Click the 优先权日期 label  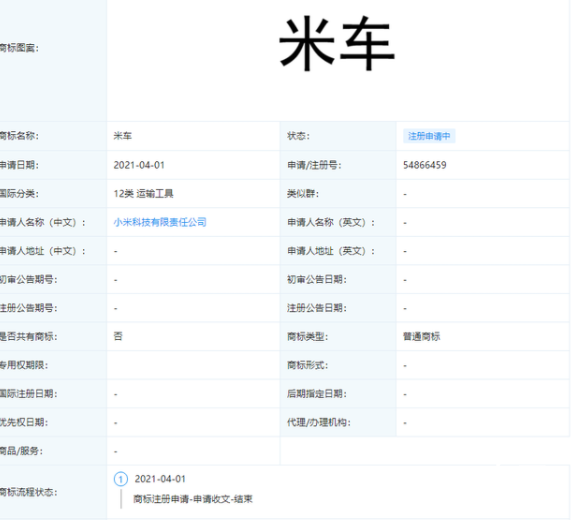[x=24, y=422]
